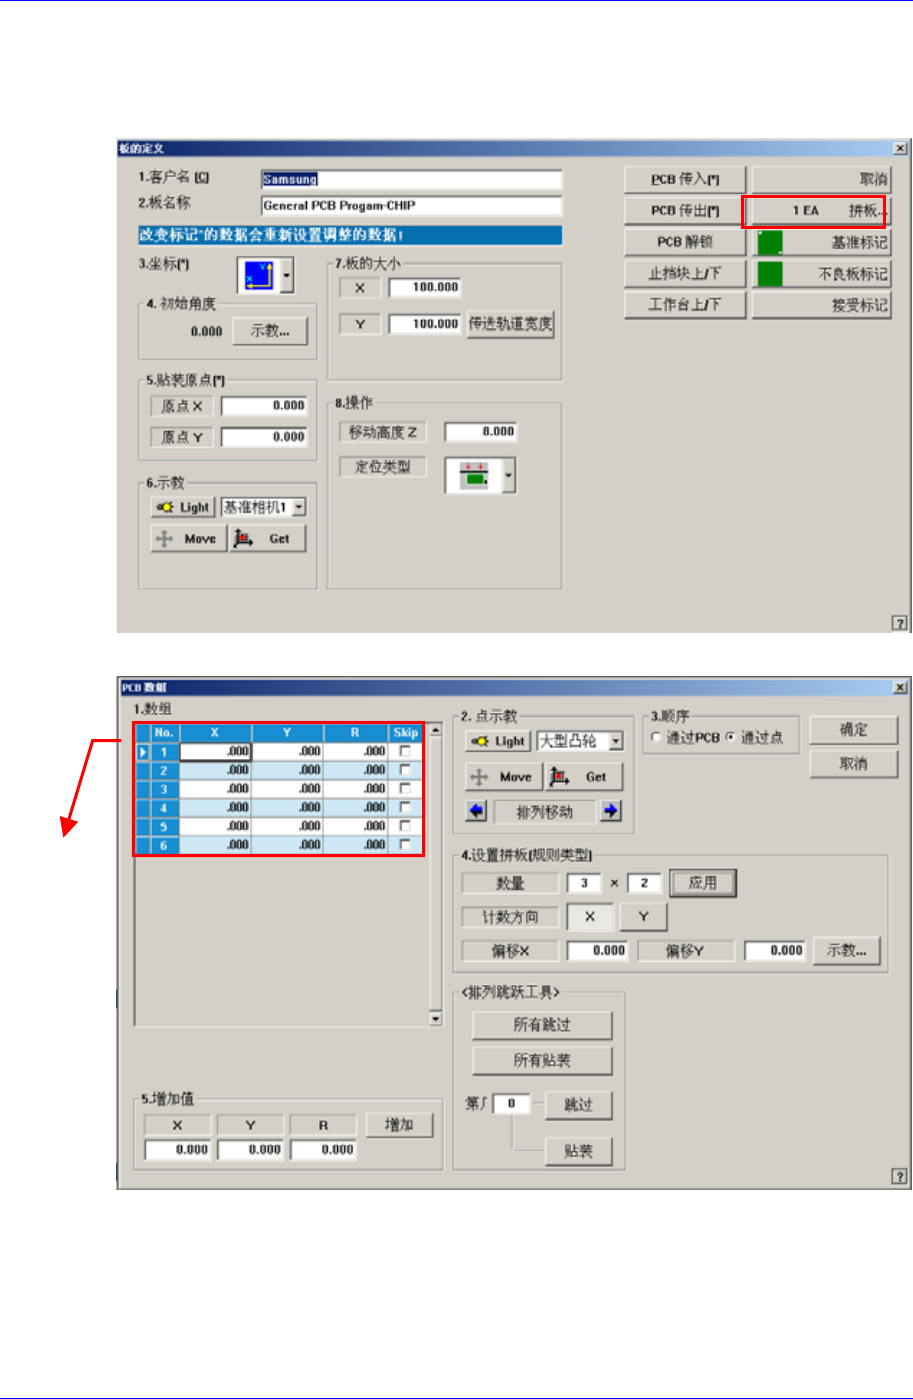Click the right blue arrow beside 排列移动

tap(611, 811)
